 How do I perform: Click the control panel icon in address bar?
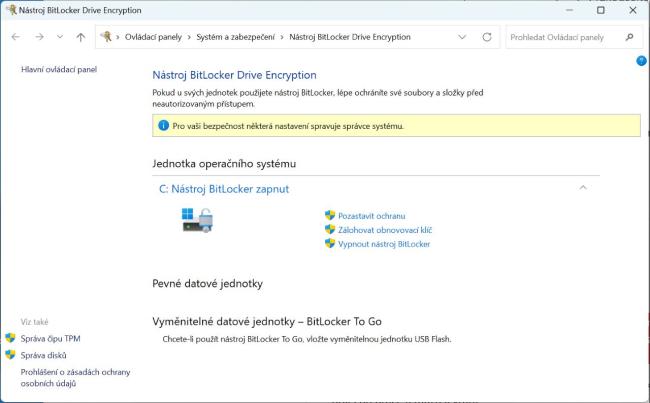(x=107, y=37)
